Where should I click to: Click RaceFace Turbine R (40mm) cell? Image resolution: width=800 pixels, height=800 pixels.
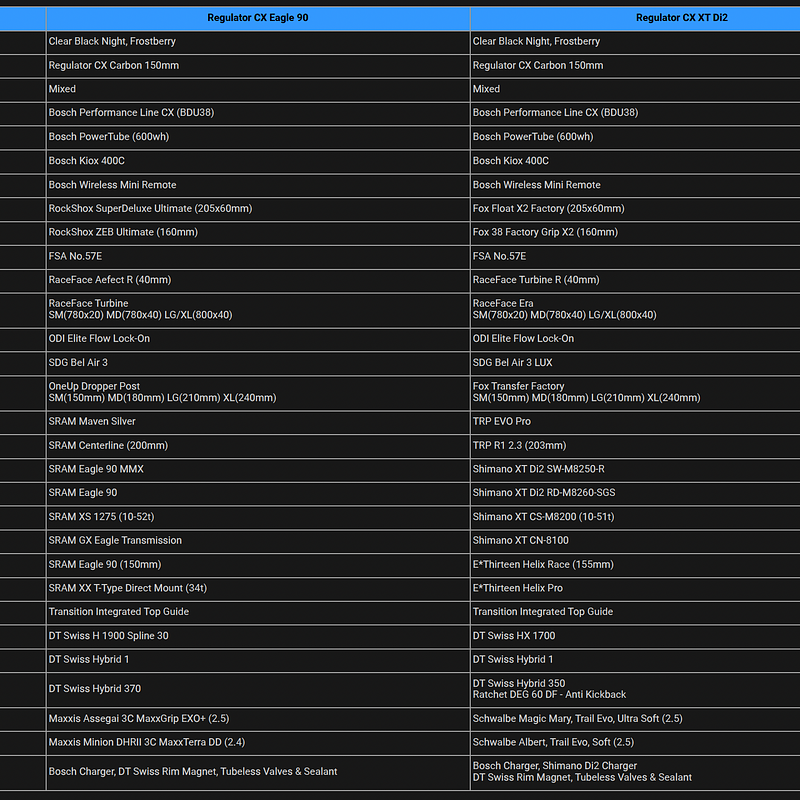pyautogui.click(x=635, y=280)
